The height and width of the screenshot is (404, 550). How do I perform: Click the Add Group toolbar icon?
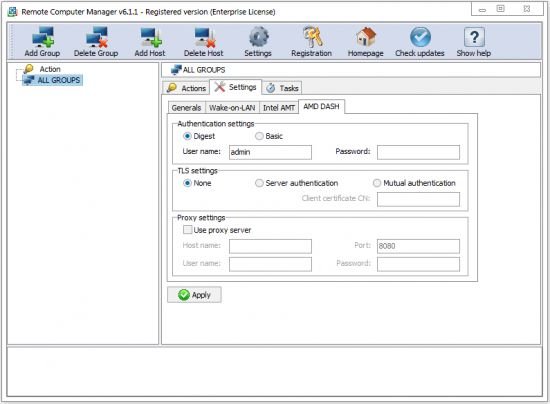(x=42, y=37)
